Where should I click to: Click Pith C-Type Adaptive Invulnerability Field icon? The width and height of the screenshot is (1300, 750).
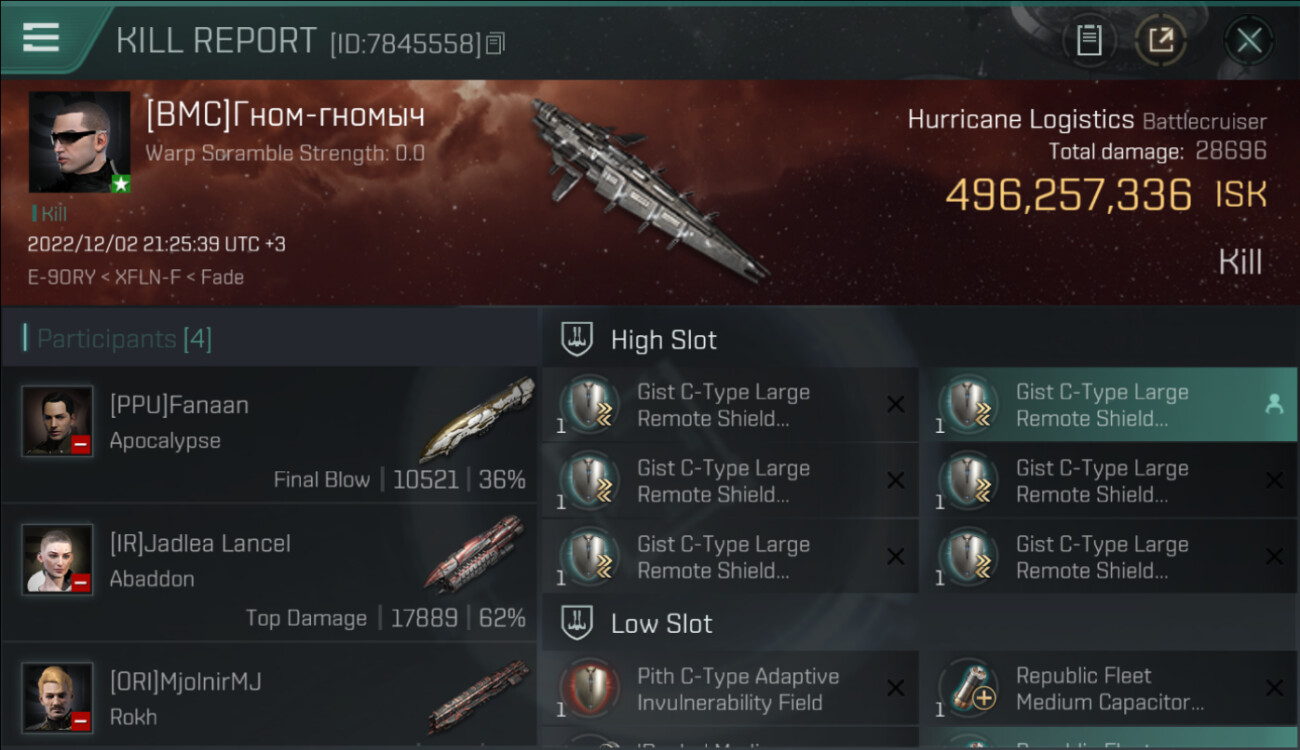(589, 688)
